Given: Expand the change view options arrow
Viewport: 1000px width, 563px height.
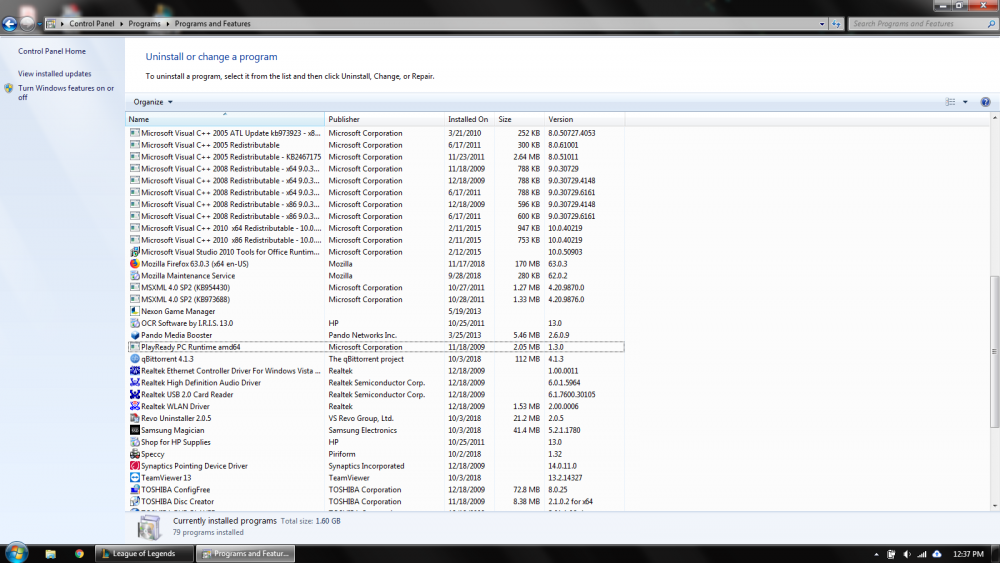Looking at the screenshot, I should [x=965, y=102].
